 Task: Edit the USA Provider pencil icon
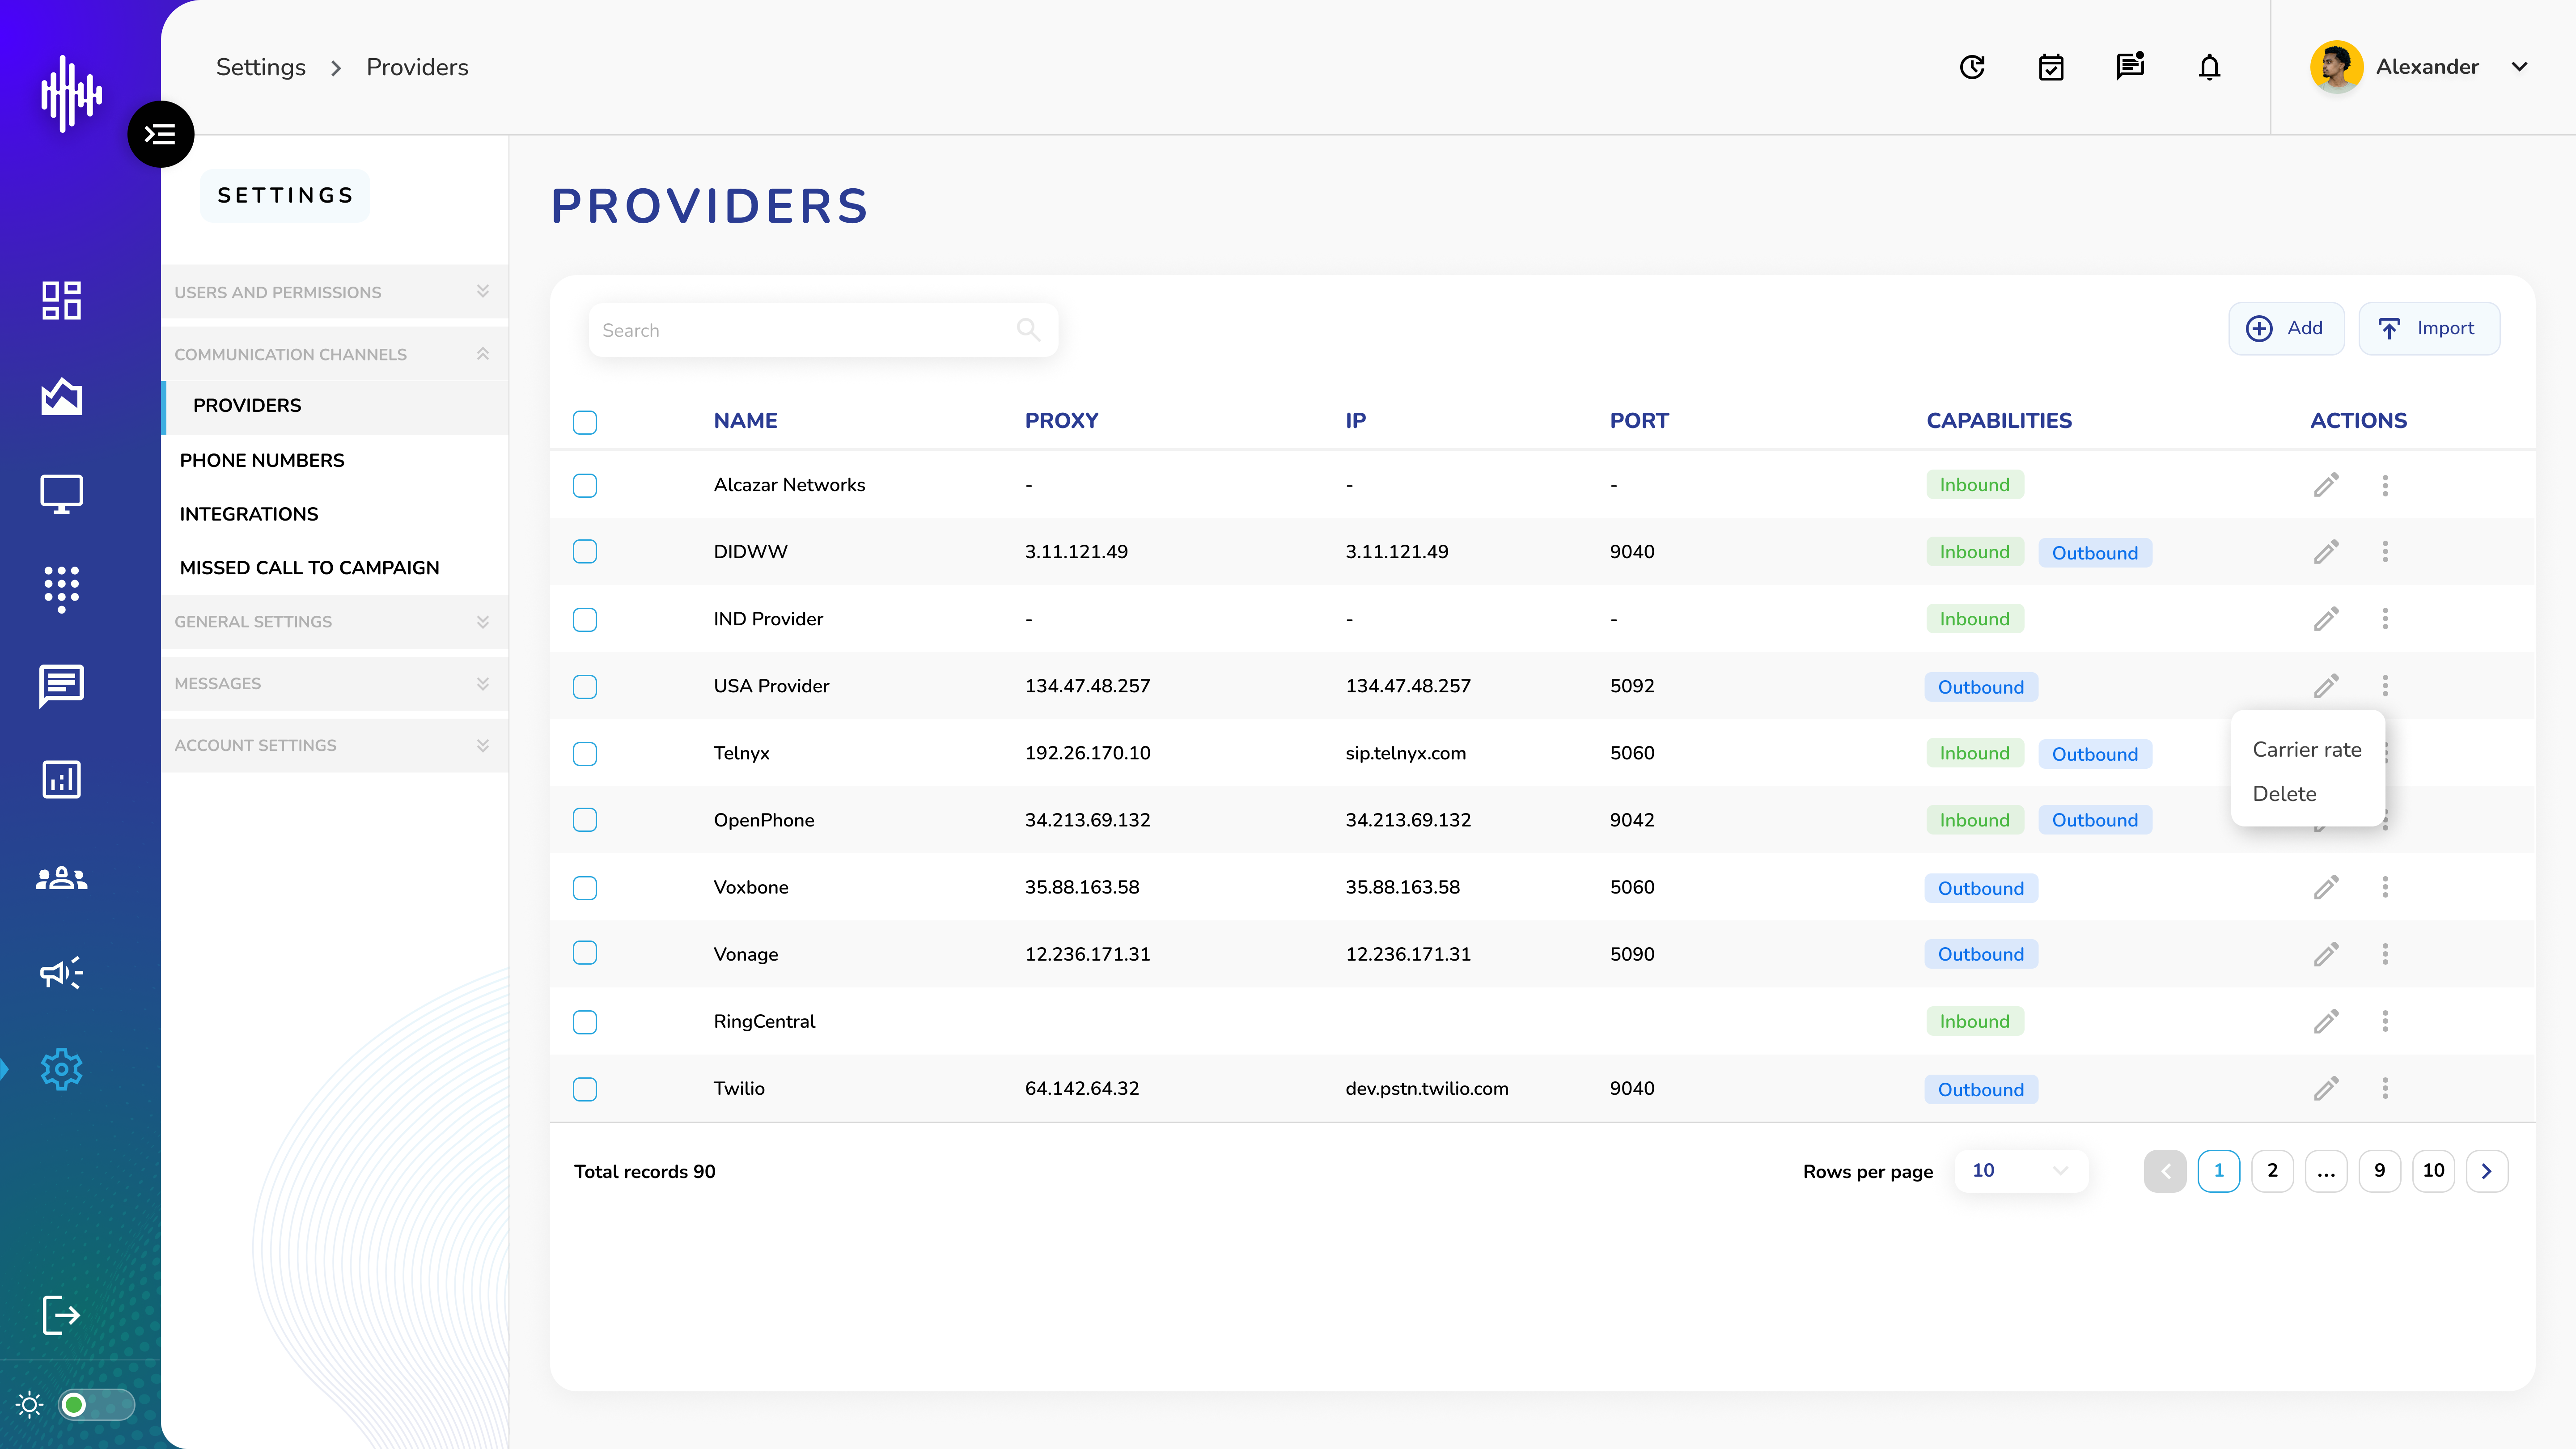tap(2326, 686)
